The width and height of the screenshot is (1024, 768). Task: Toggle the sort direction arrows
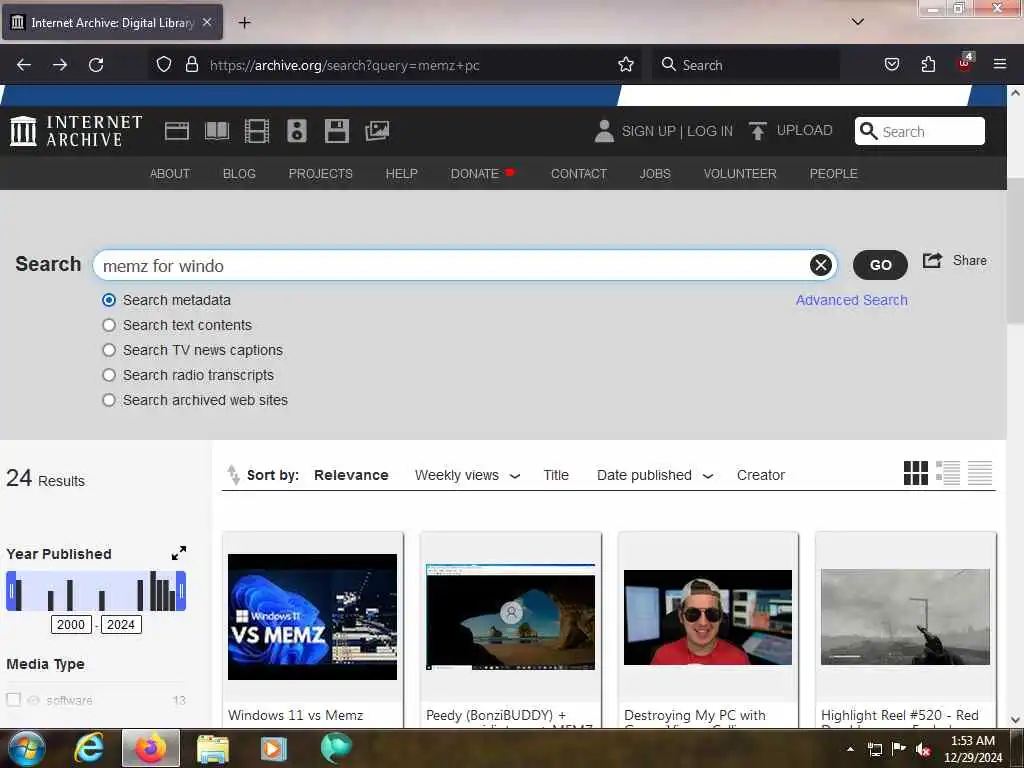pyautogui.click(x=233, y=475)
